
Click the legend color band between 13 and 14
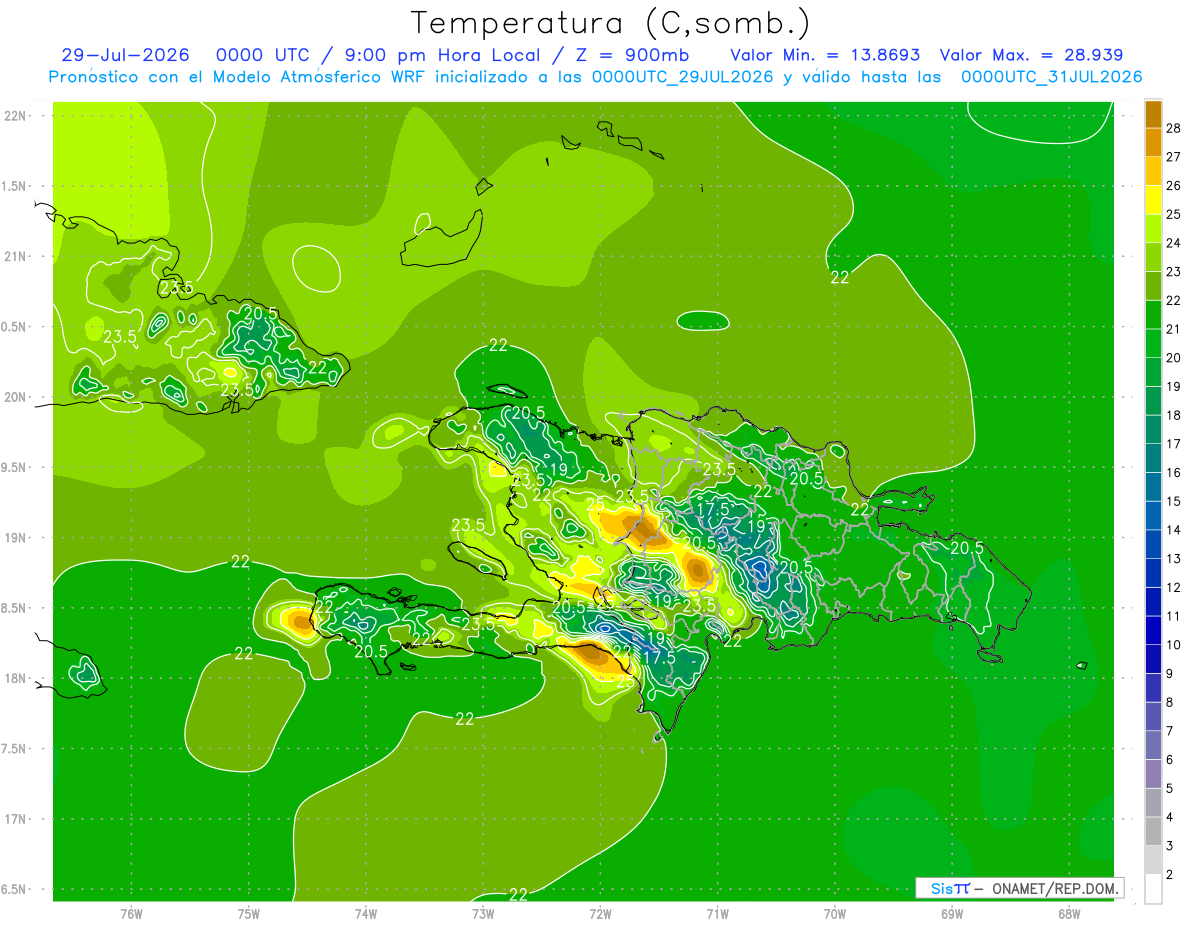[x=1153, y=544]
